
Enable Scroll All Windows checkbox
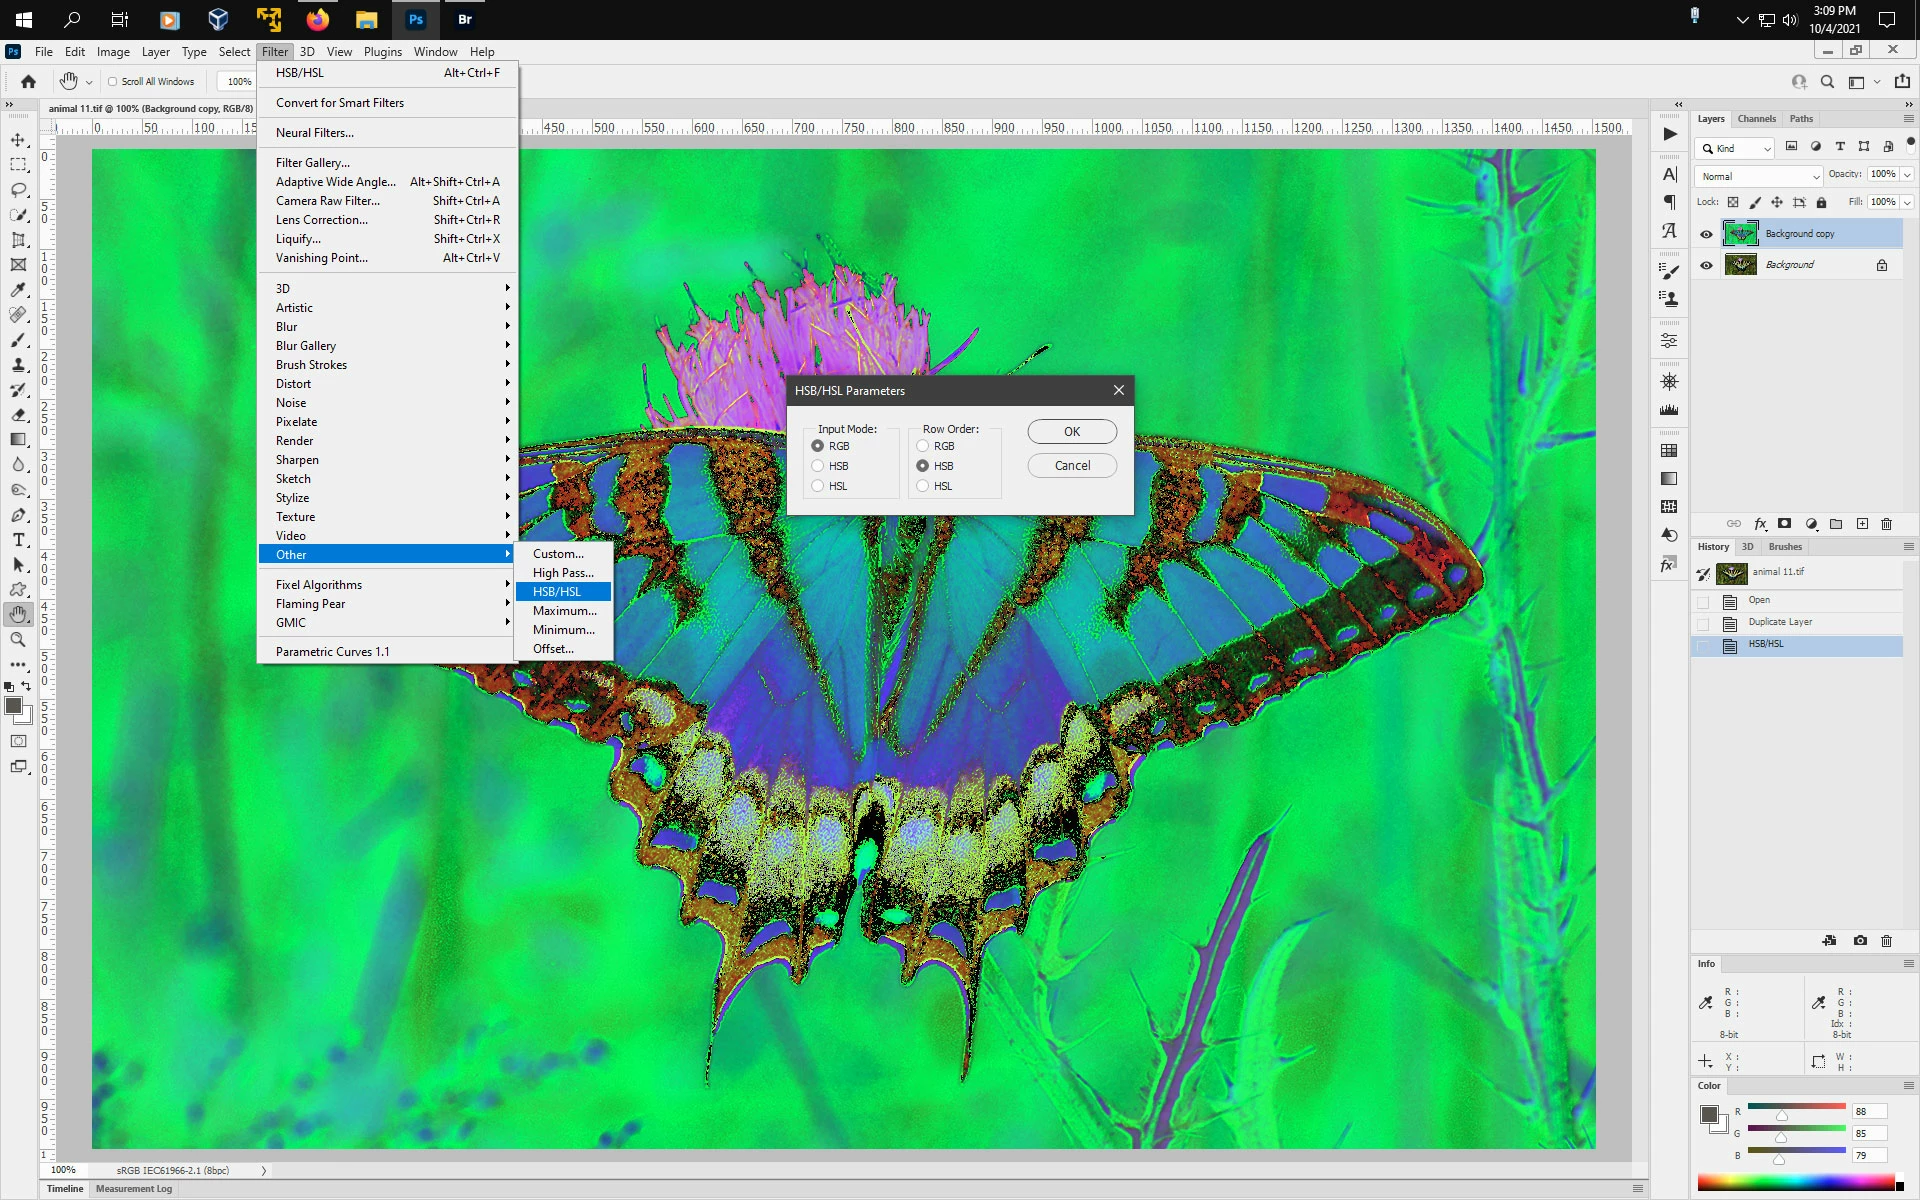tap(113, 82)
